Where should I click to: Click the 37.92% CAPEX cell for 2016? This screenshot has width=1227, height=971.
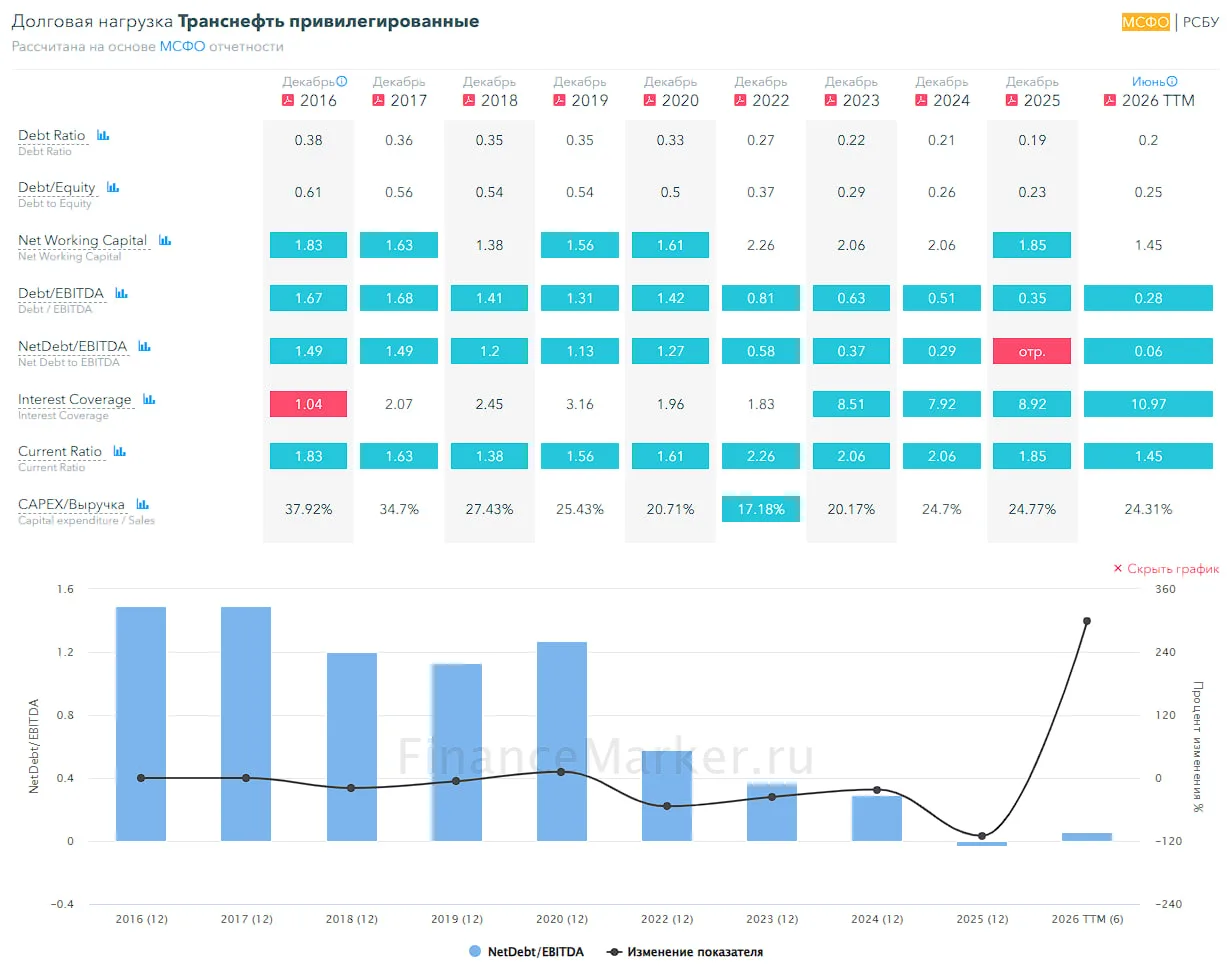pyautogui.click(x=309, y=509)
